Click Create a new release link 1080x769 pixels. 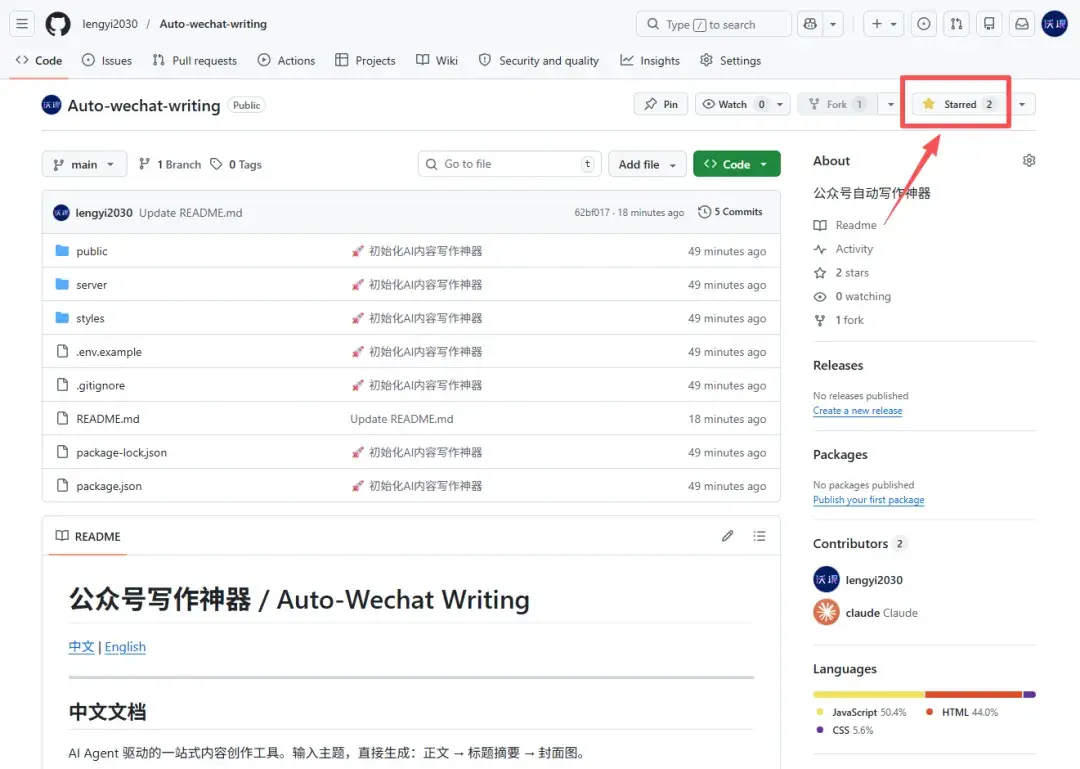point(858,411)
